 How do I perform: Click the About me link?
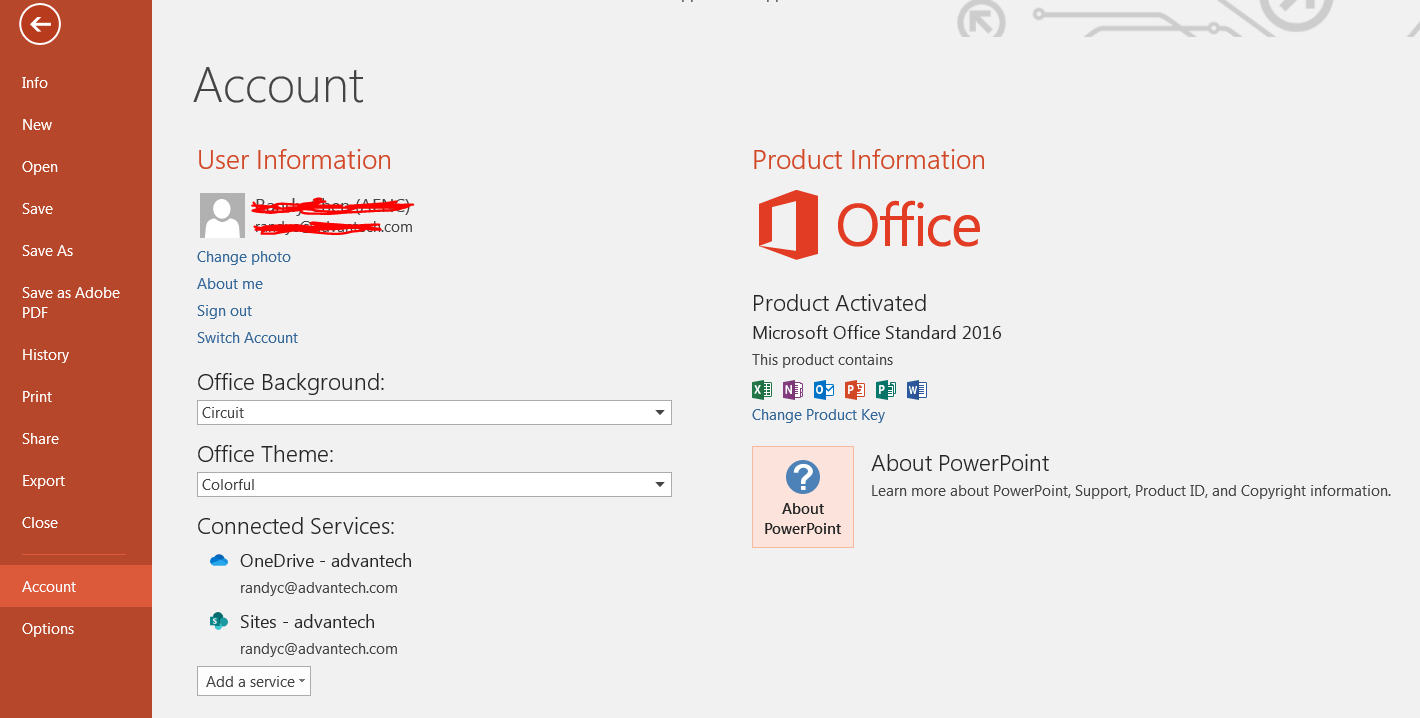[x=230, y=284]
